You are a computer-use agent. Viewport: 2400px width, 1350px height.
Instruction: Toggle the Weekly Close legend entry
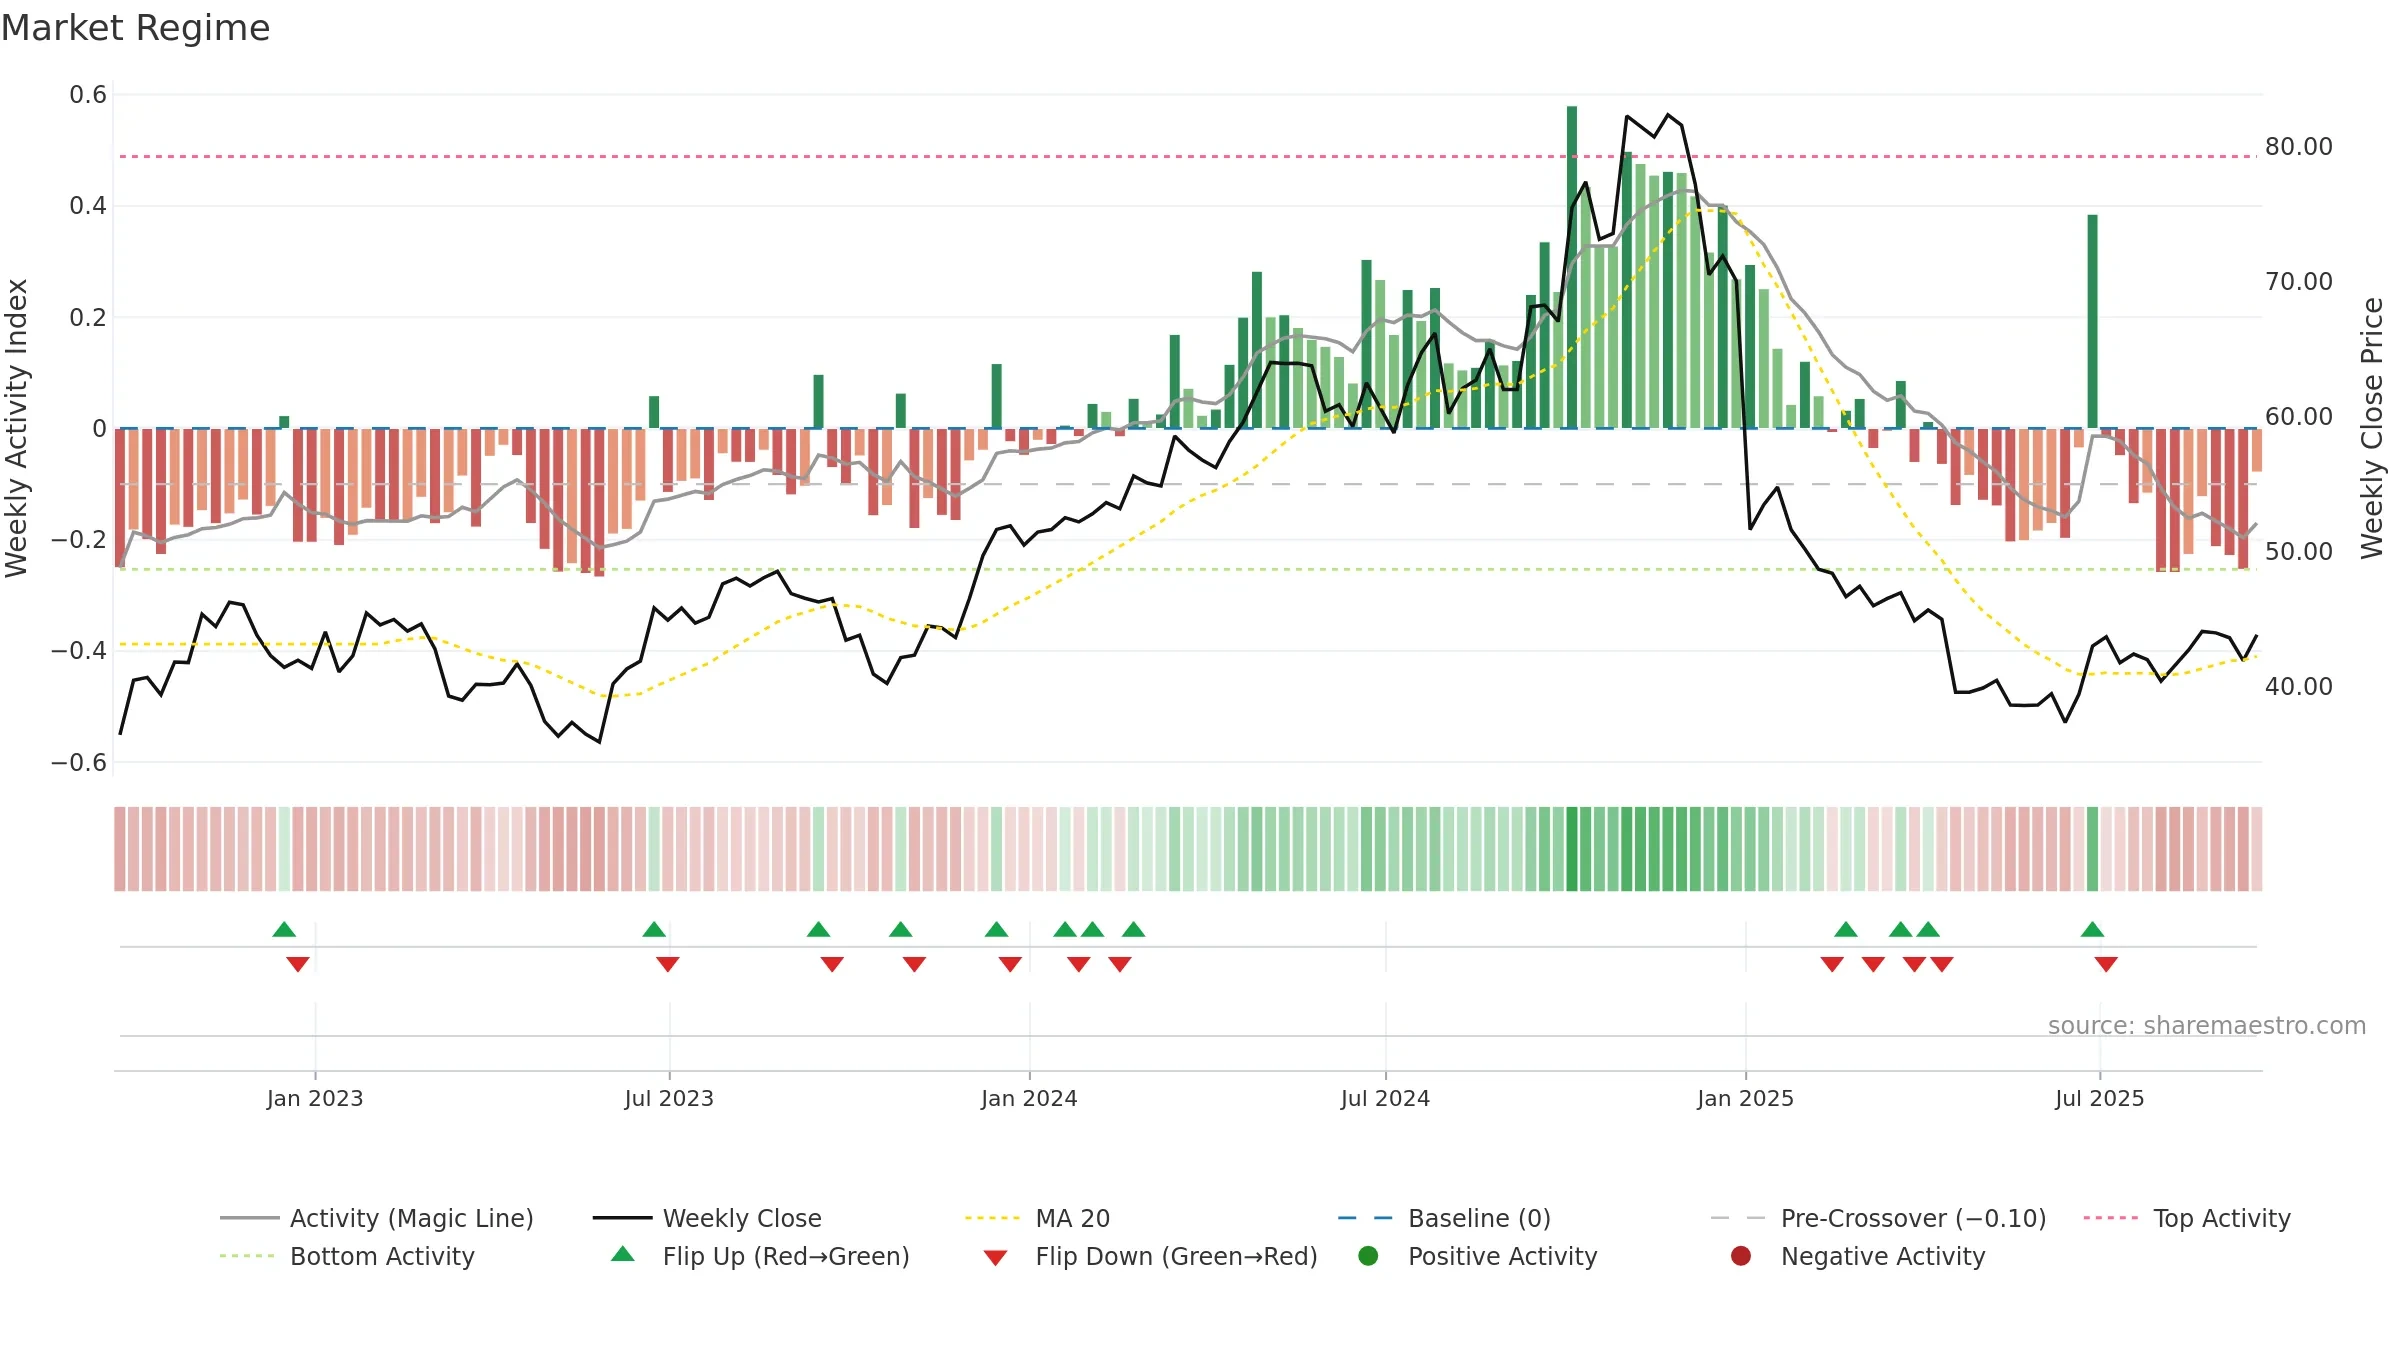[x=707, y=1218]
